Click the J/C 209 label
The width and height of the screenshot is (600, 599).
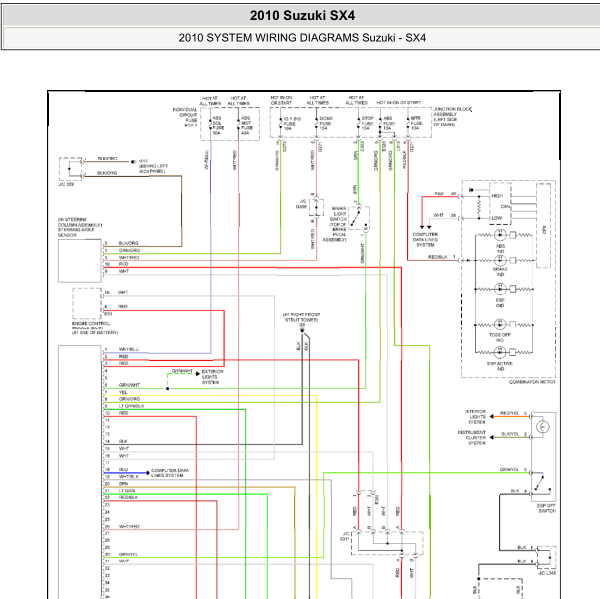pyautogui.click(x=66, y=184)
